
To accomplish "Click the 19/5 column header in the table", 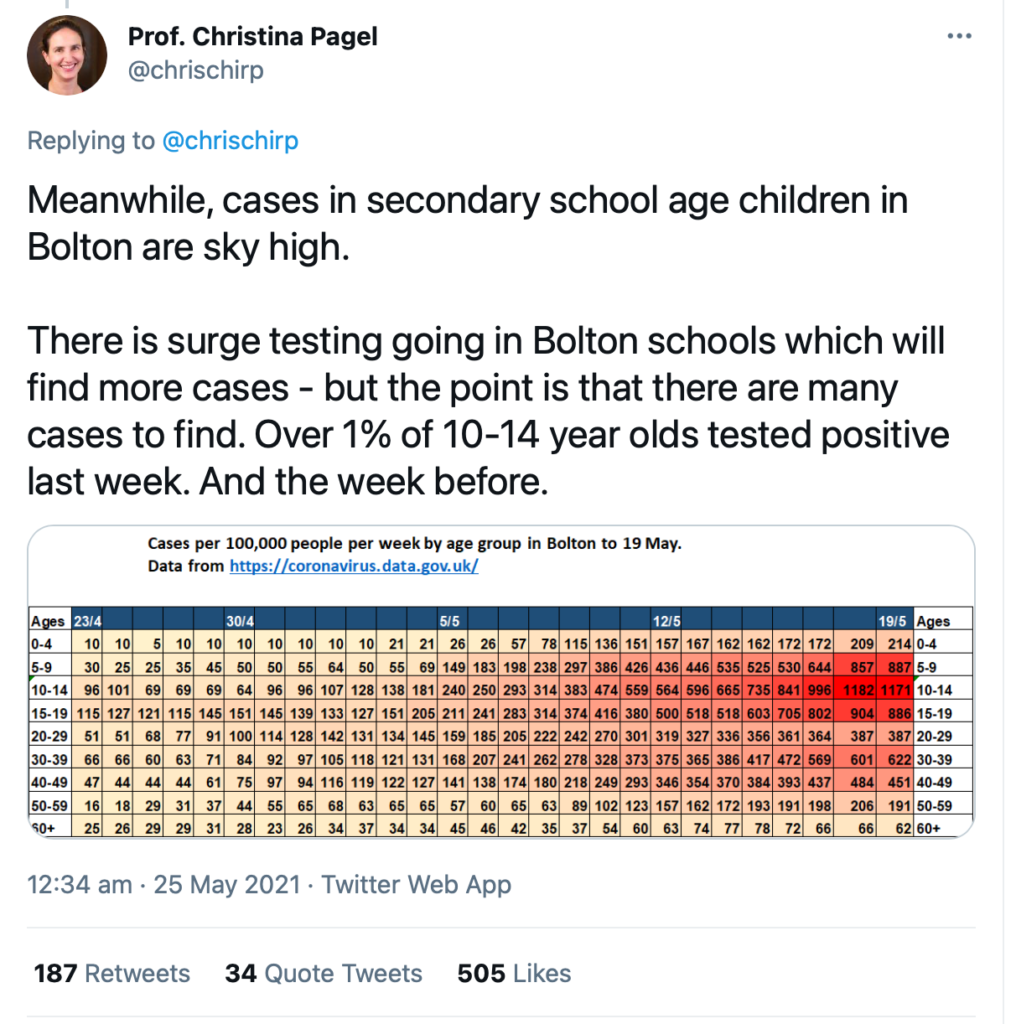I will coord(893,620).
